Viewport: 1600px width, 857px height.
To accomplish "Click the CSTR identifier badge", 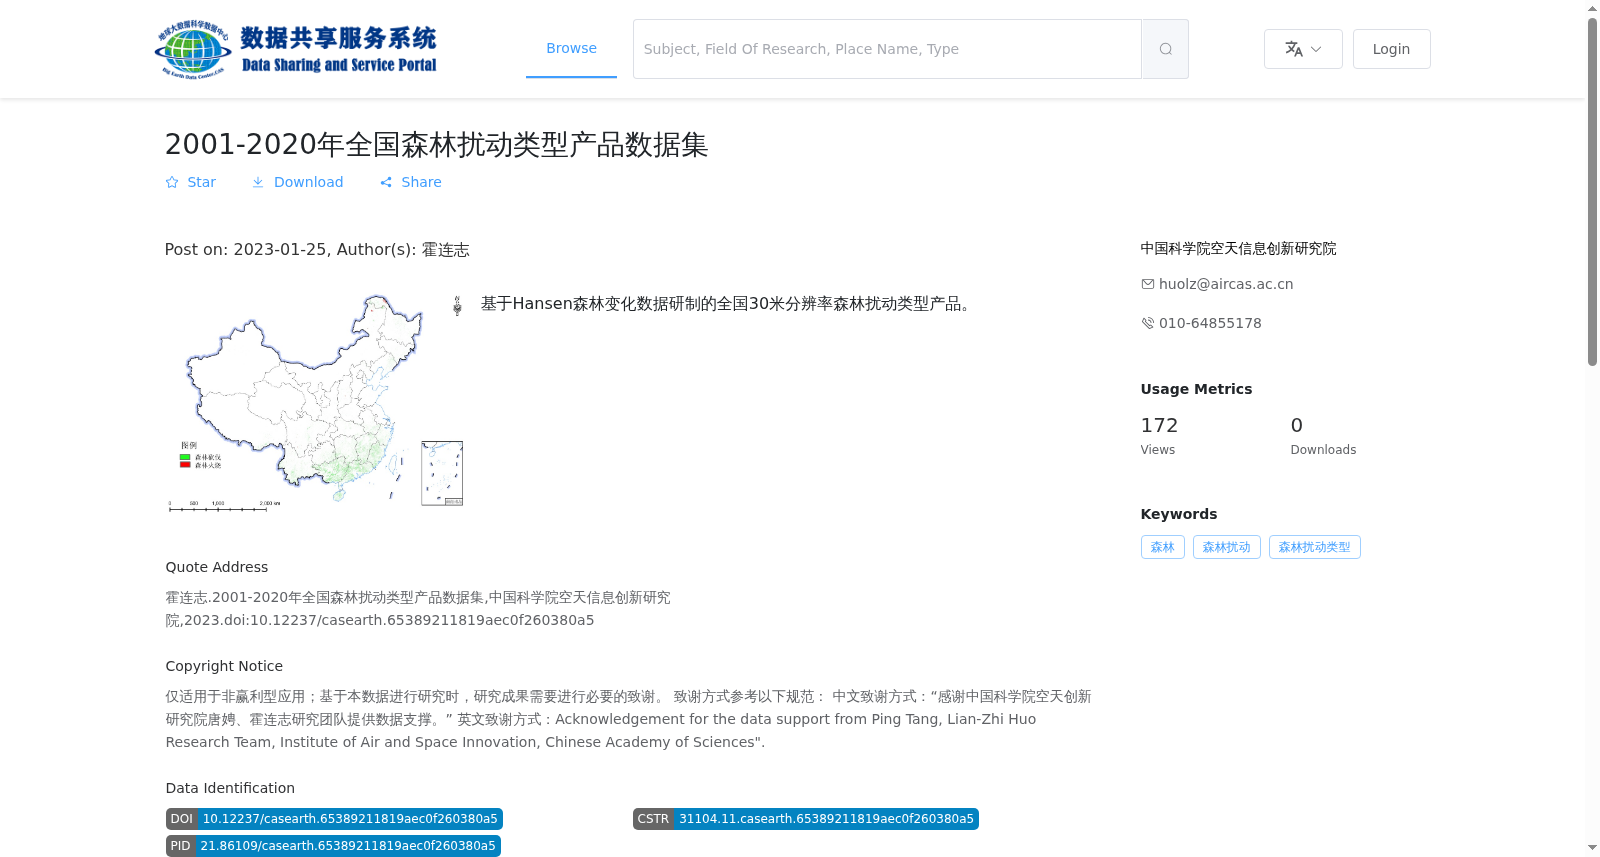I will click(806, 819).
